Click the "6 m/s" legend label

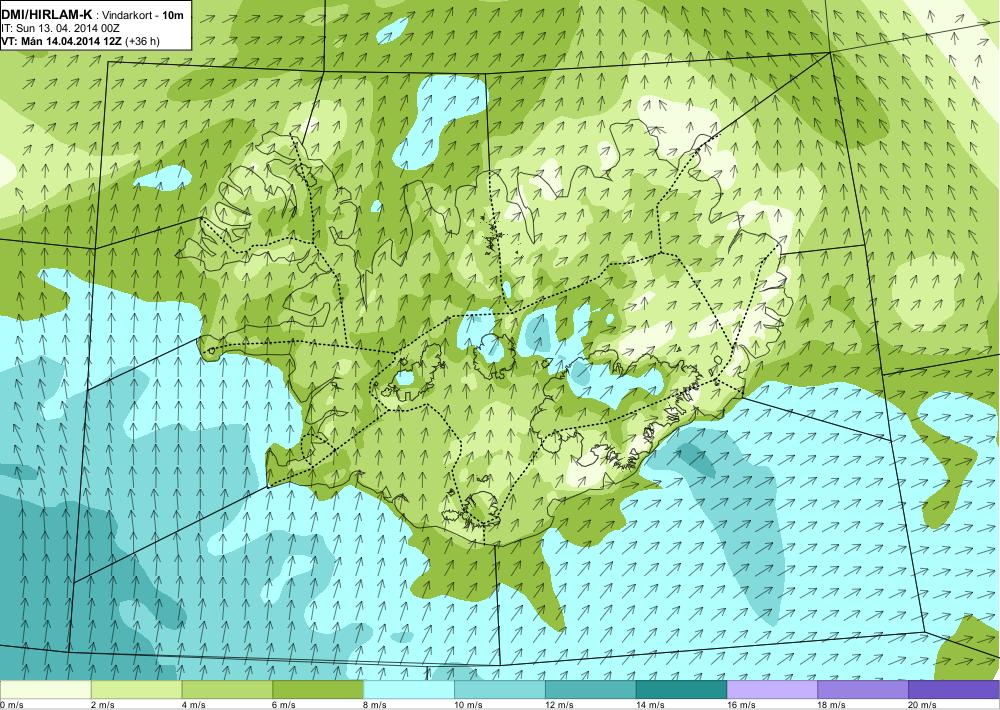pyautogui.click(x=284, y=705)
